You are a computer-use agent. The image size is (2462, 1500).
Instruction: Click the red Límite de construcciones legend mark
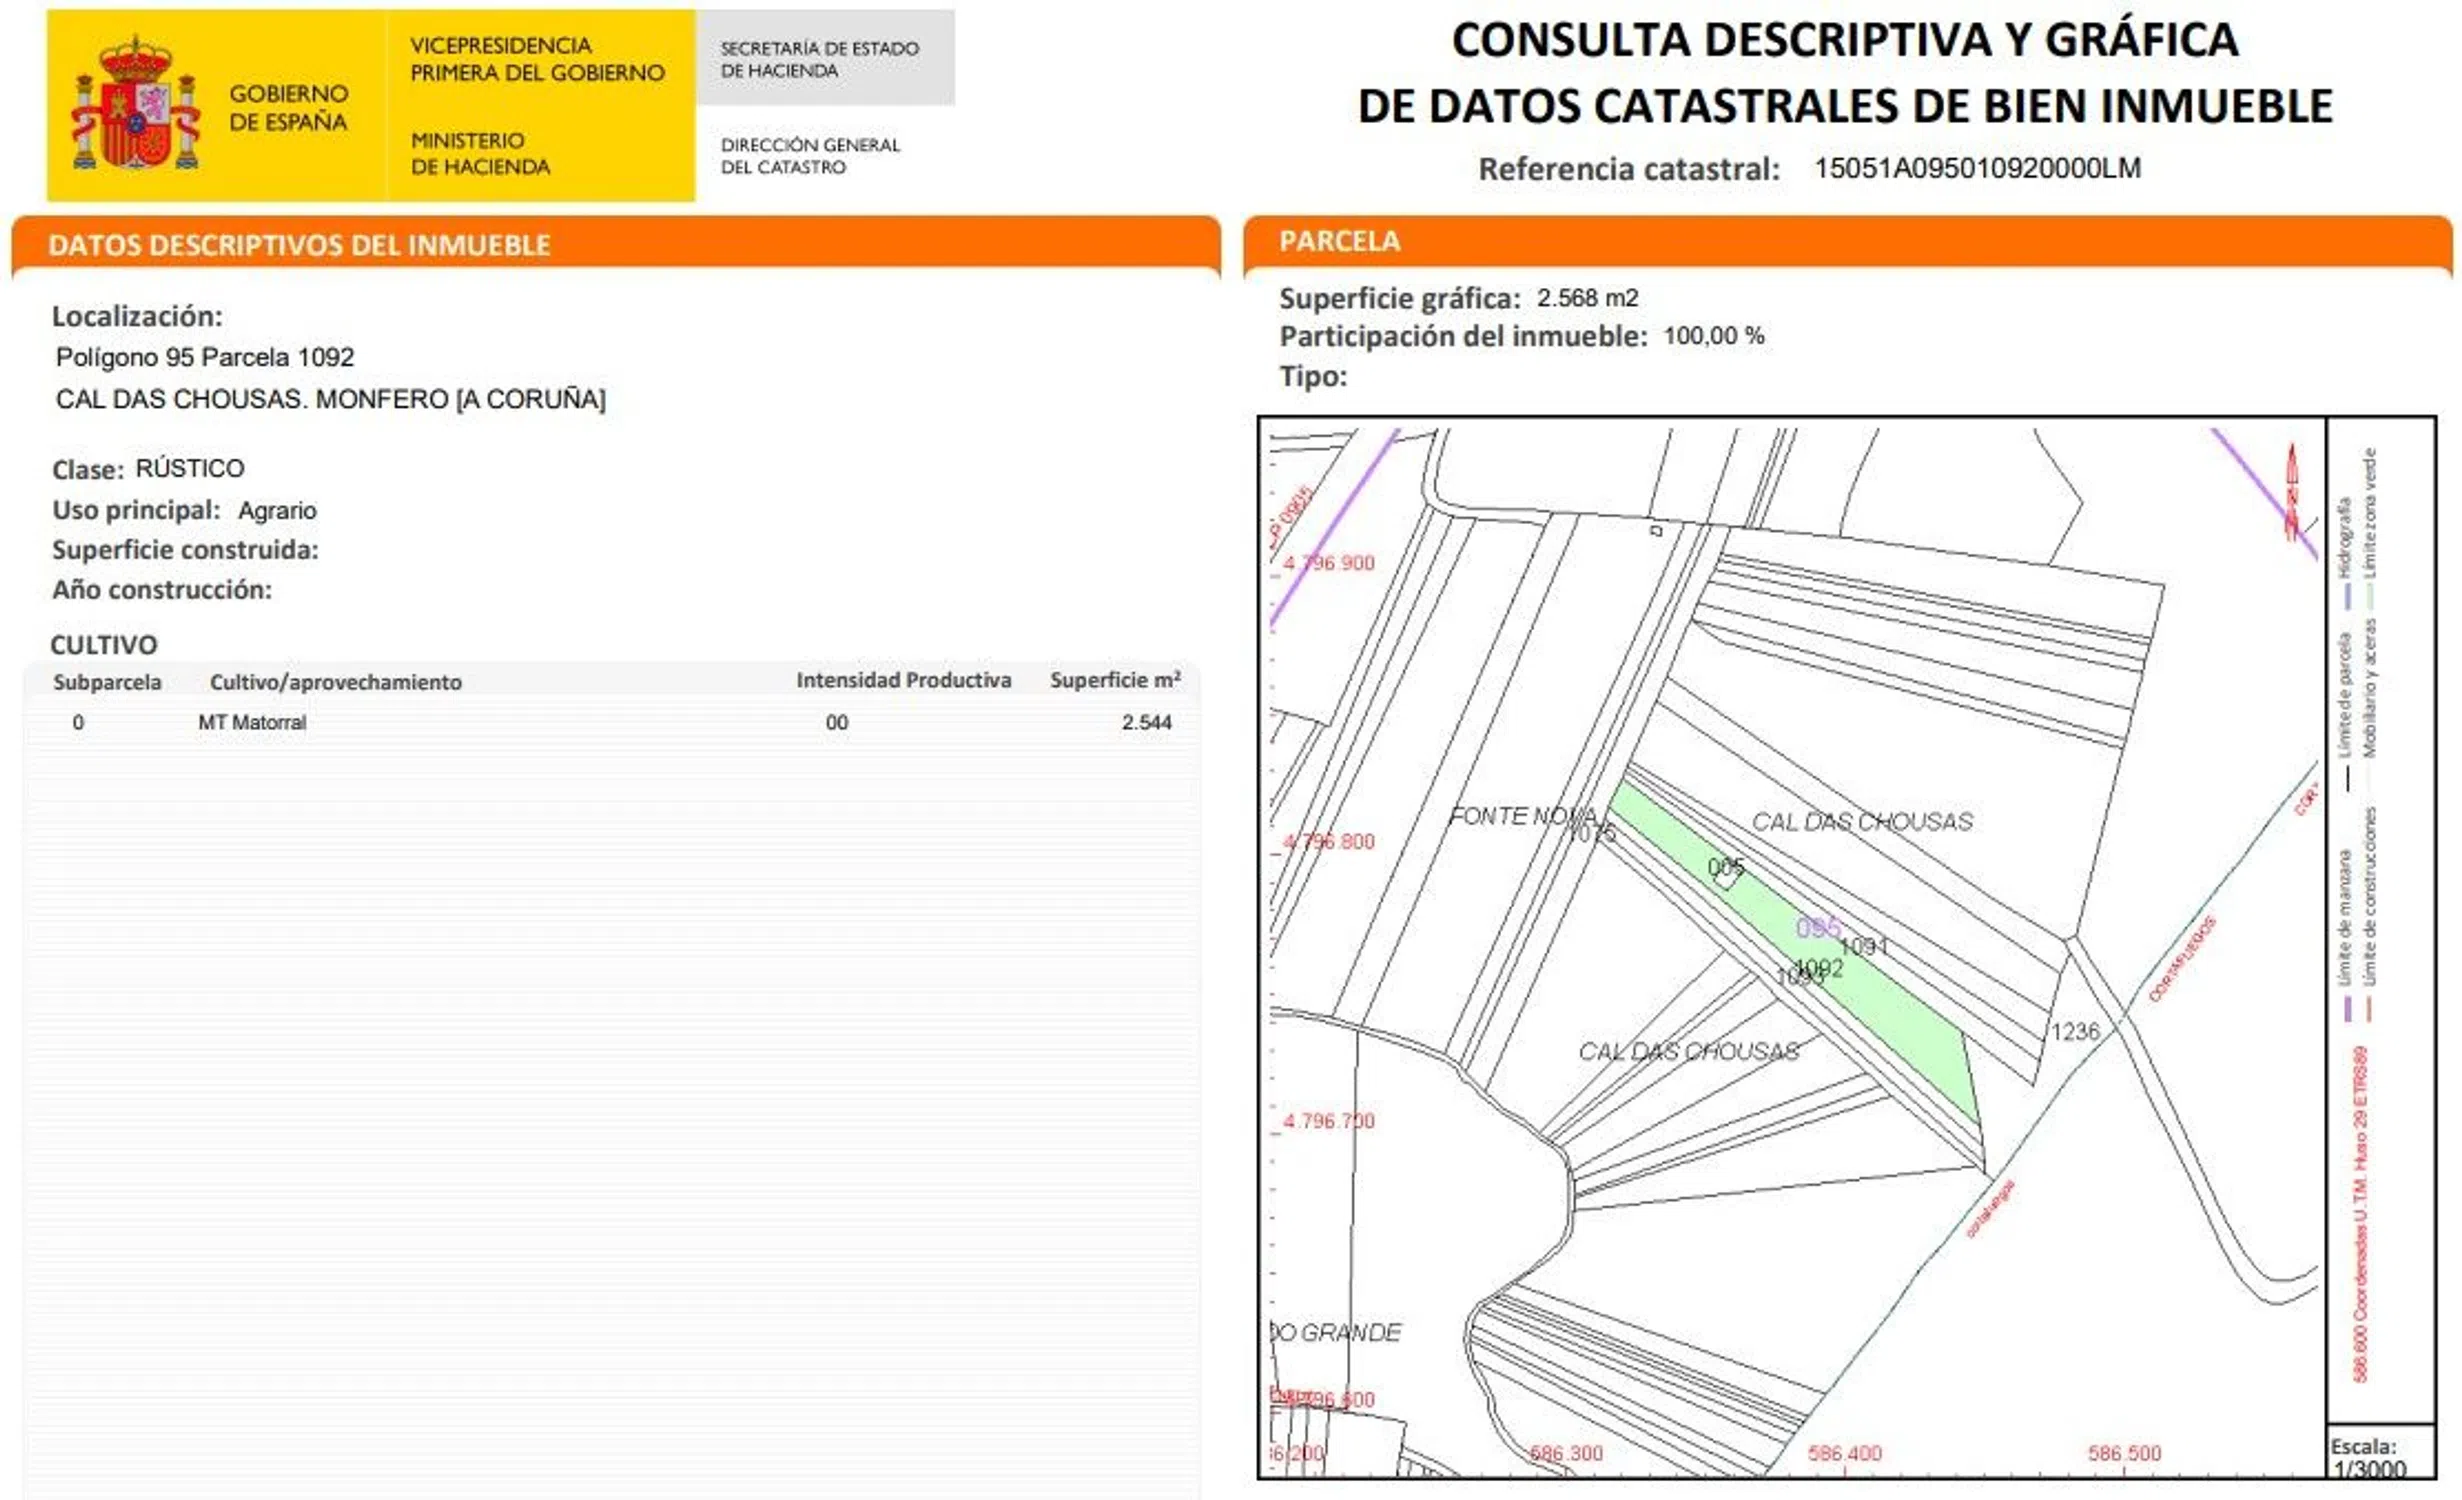2369,1009
